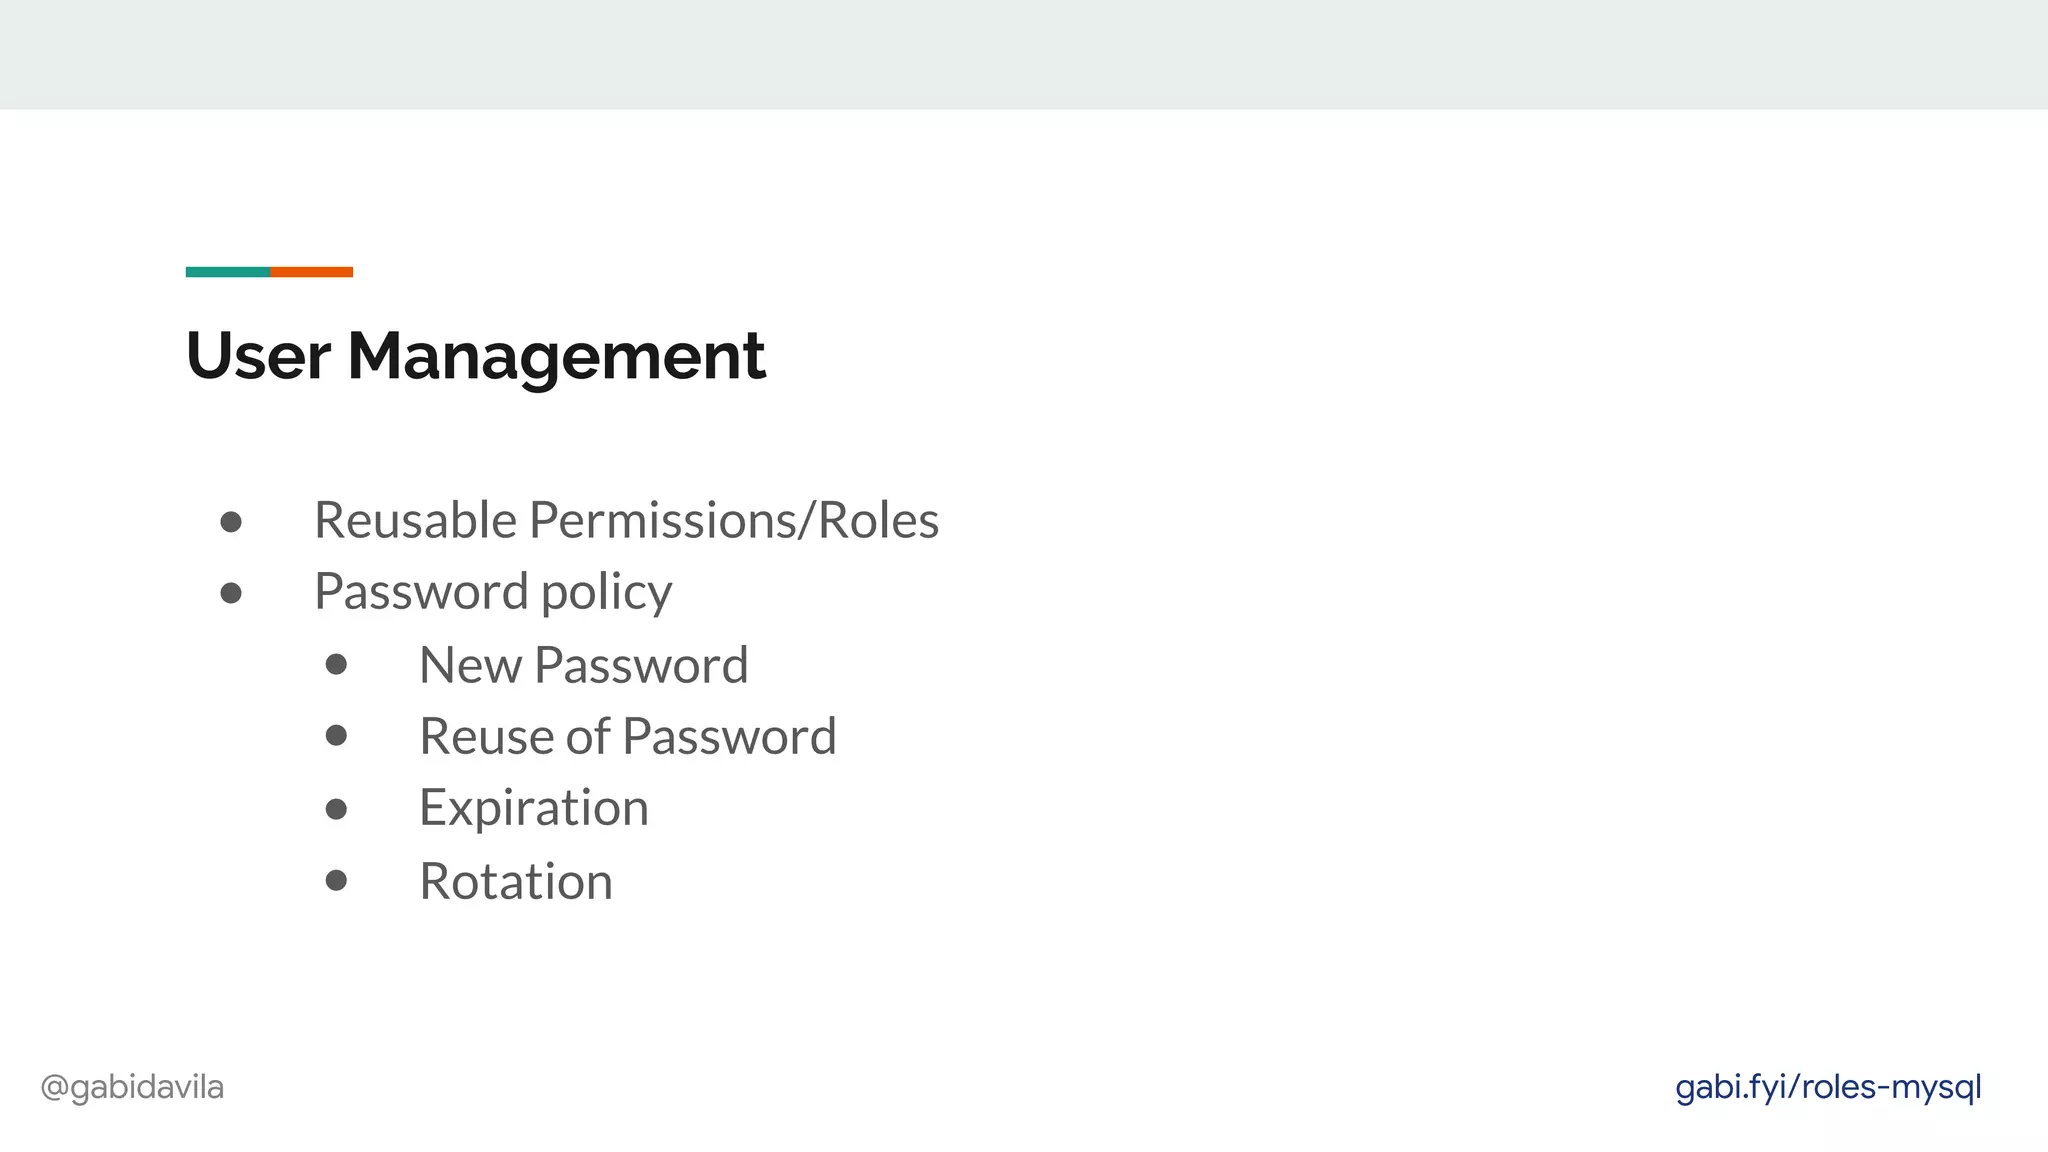Click the gray header band at the top
Image resolution: width=2048 pixels, height=1152 pixels.
click(x=1024, y=54)
